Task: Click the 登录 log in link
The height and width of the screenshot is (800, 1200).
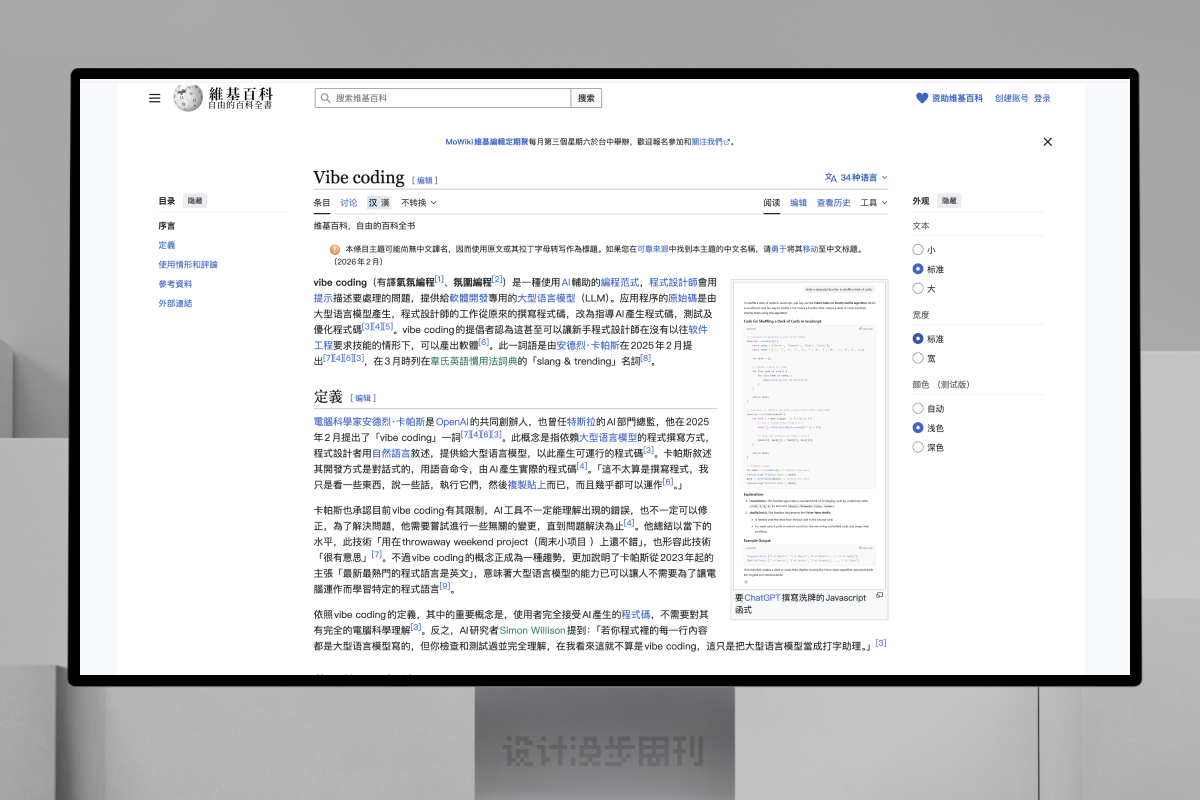Action: 1042,98
